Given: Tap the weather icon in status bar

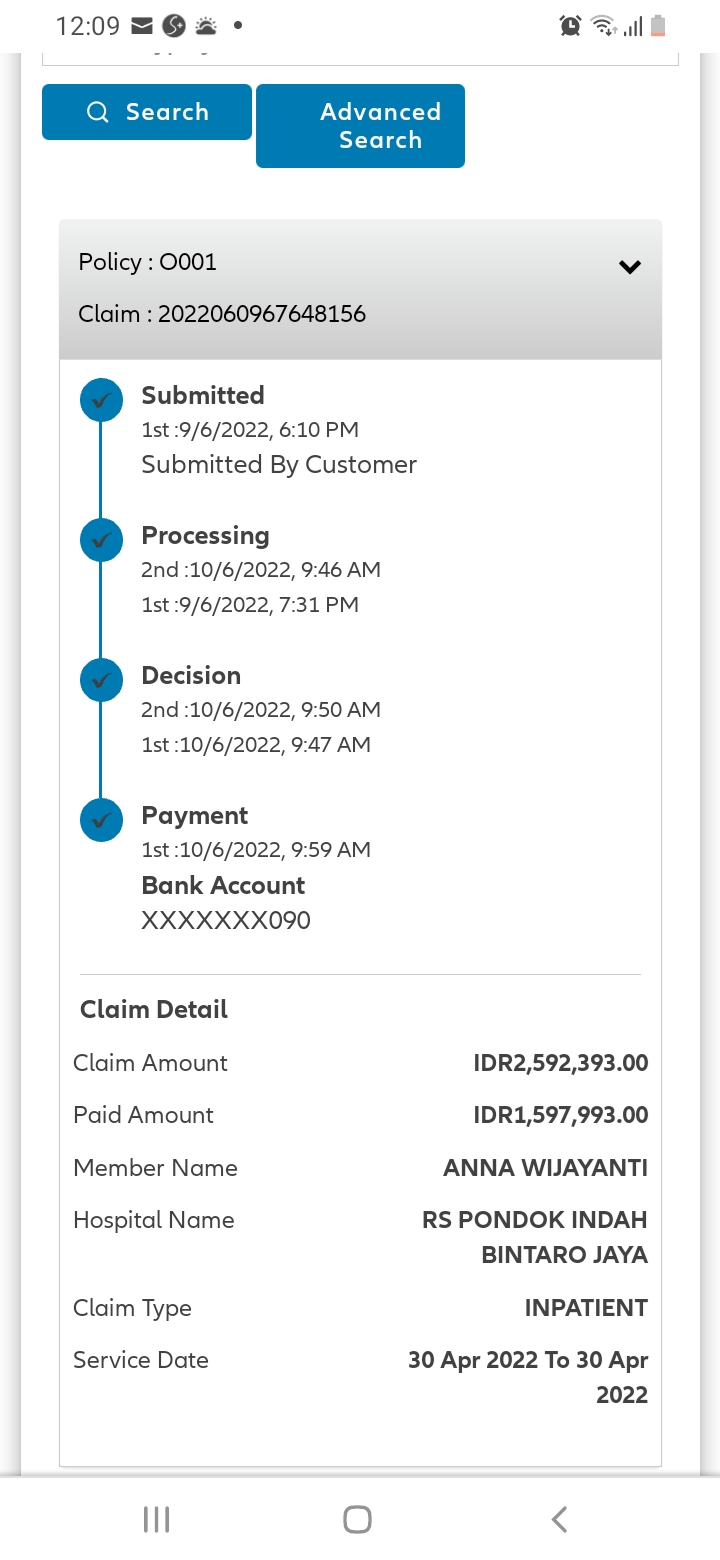Looking at the screenshot, I should (204, 26).
